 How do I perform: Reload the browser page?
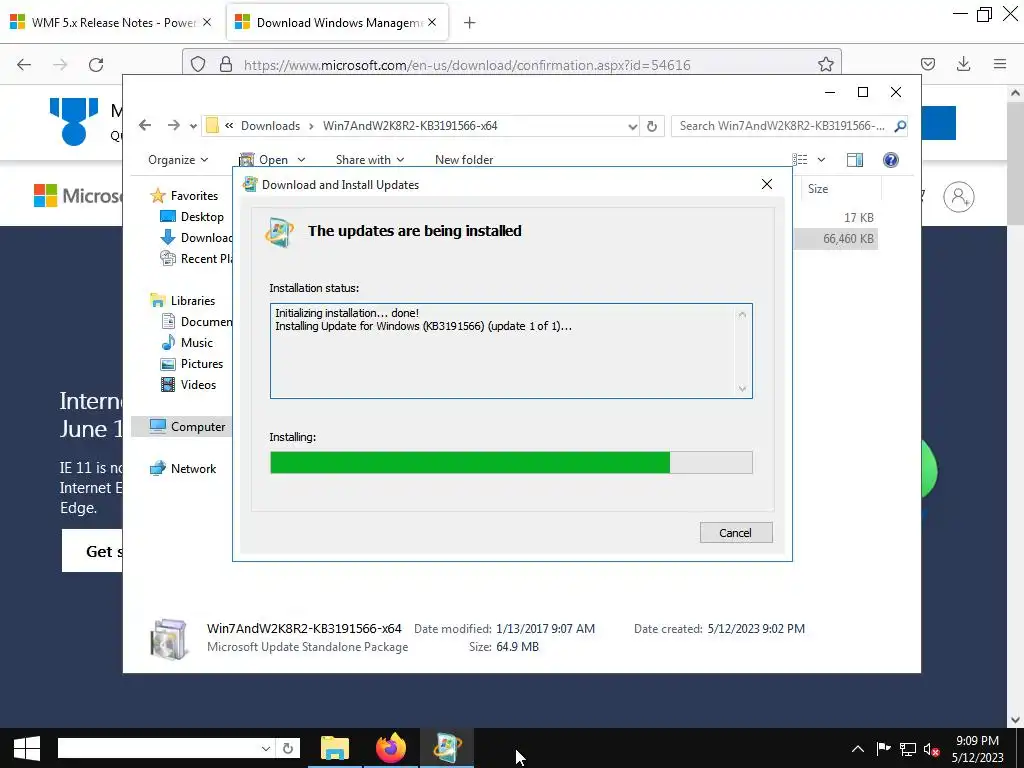[96, 65]
